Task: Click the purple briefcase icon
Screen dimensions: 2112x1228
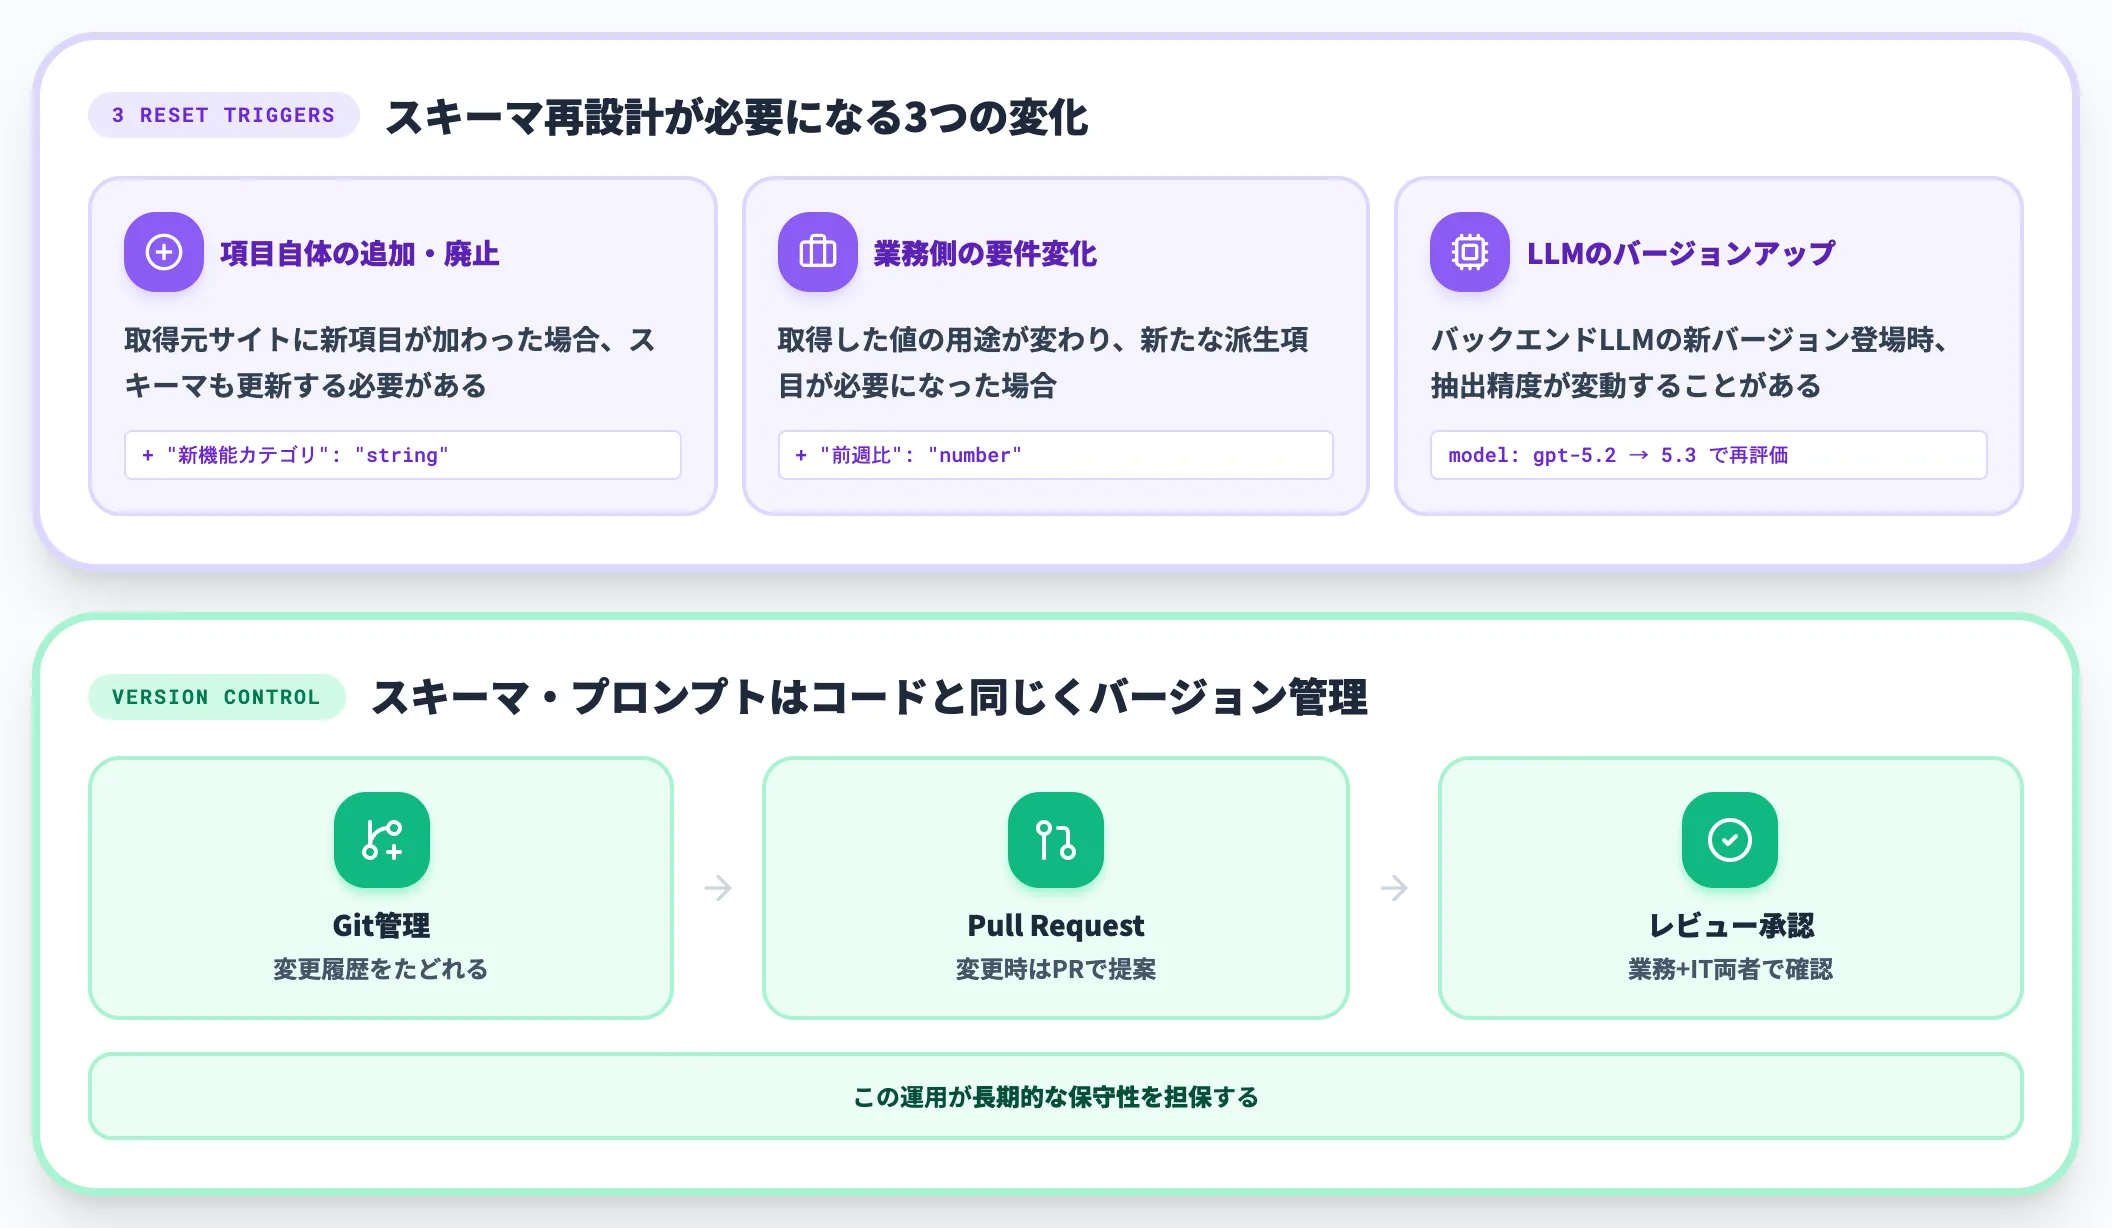Action: pos(818,252)
